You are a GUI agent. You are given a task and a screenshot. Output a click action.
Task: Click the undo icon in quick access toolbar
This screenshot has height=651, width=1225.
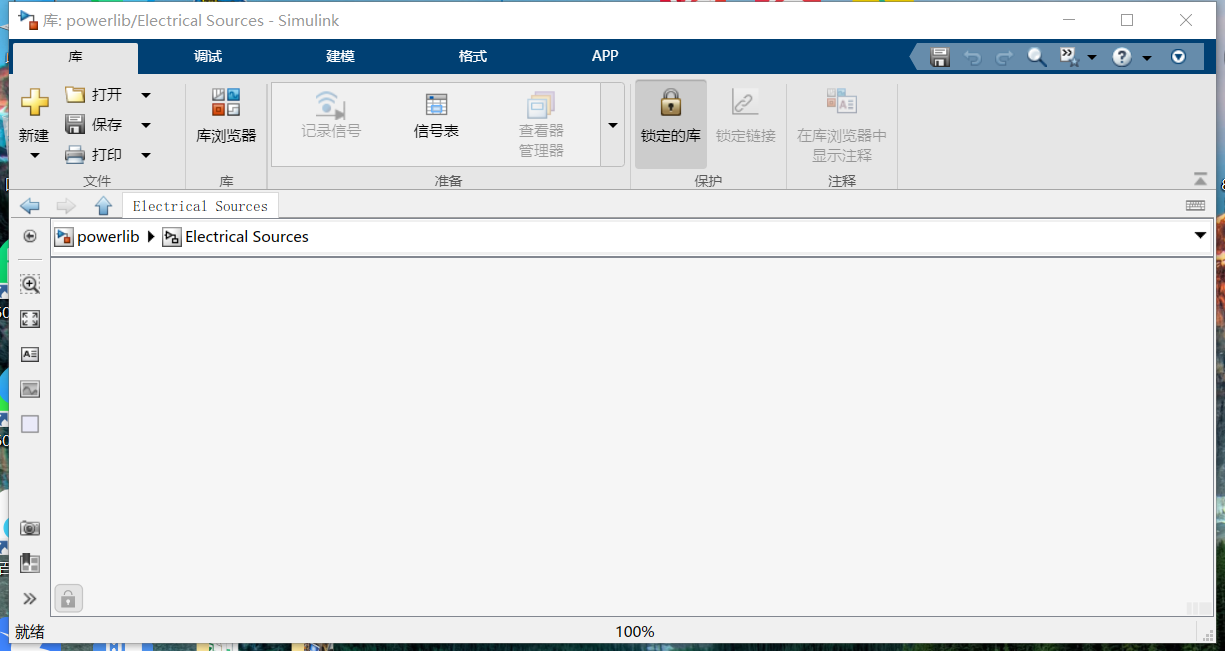pos(972,57)
